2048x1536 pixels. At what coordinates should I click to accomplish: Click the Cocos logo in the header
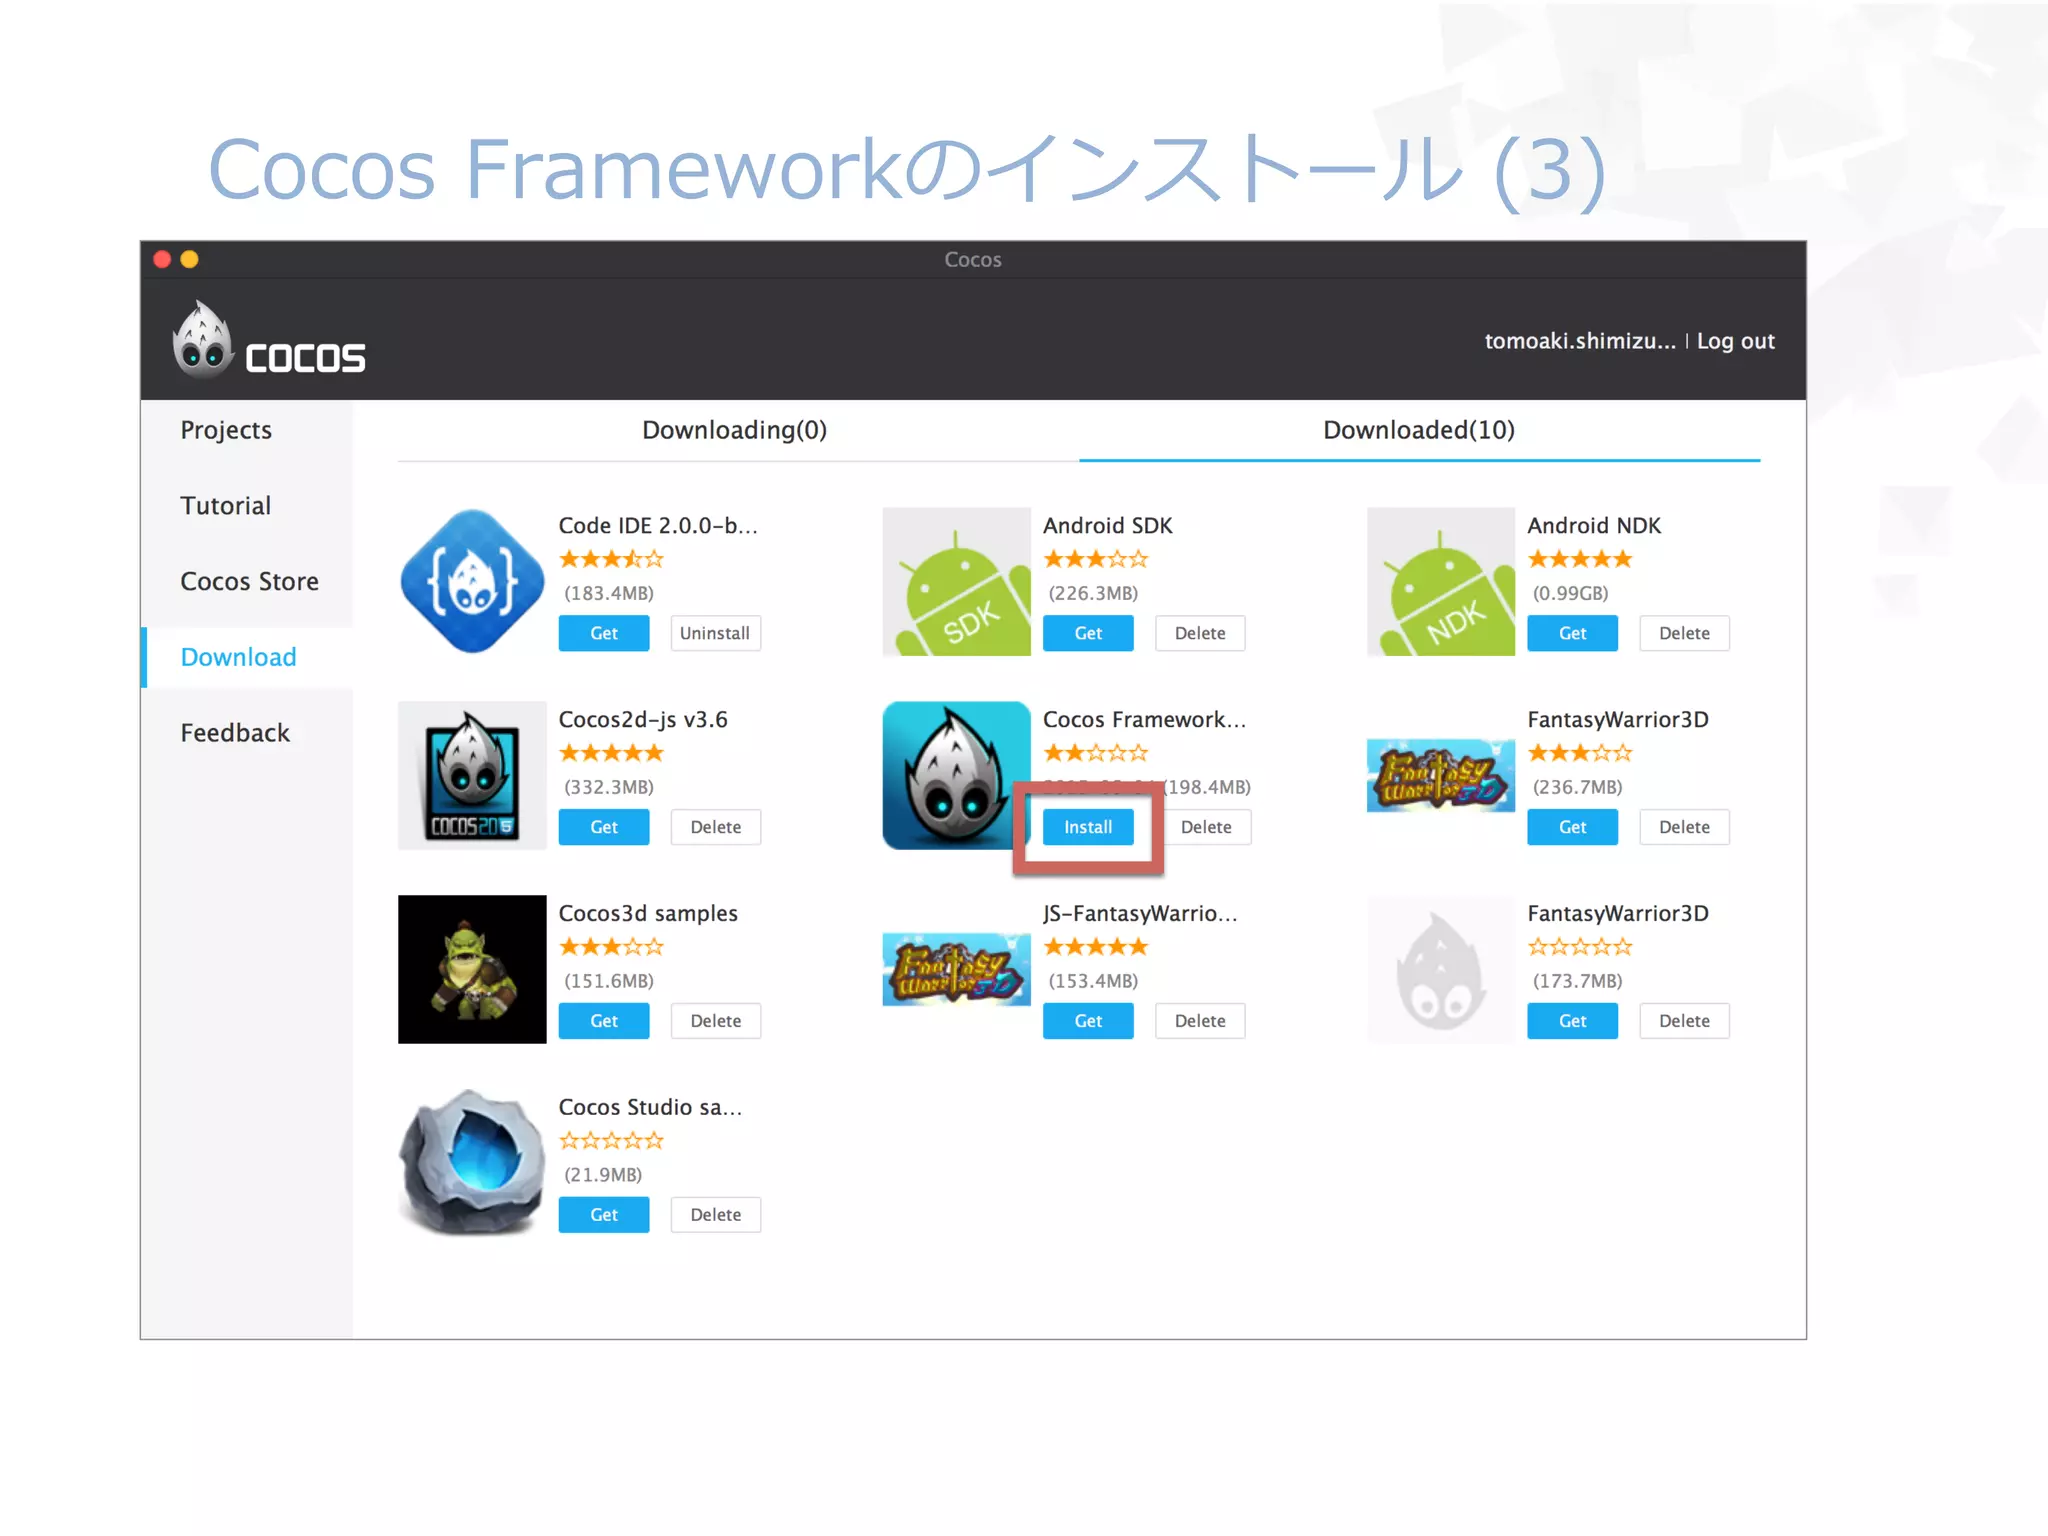pyautogui.click(x=269, y=340)
